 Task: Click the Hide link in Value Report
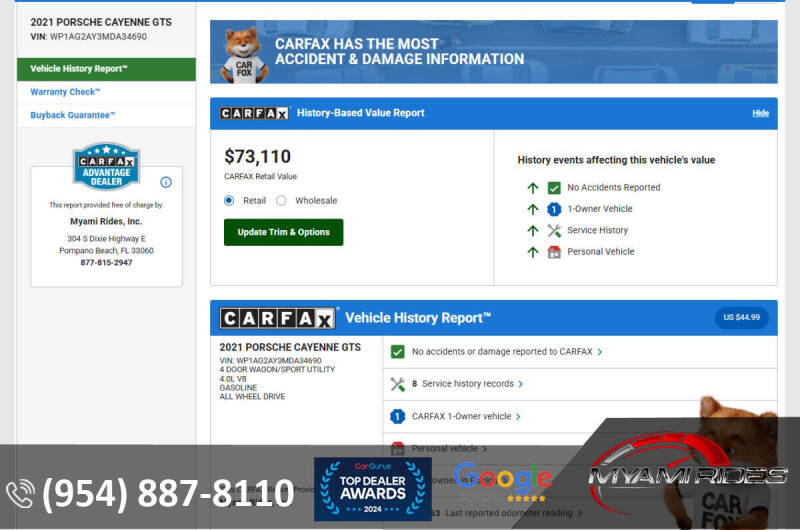760,113
